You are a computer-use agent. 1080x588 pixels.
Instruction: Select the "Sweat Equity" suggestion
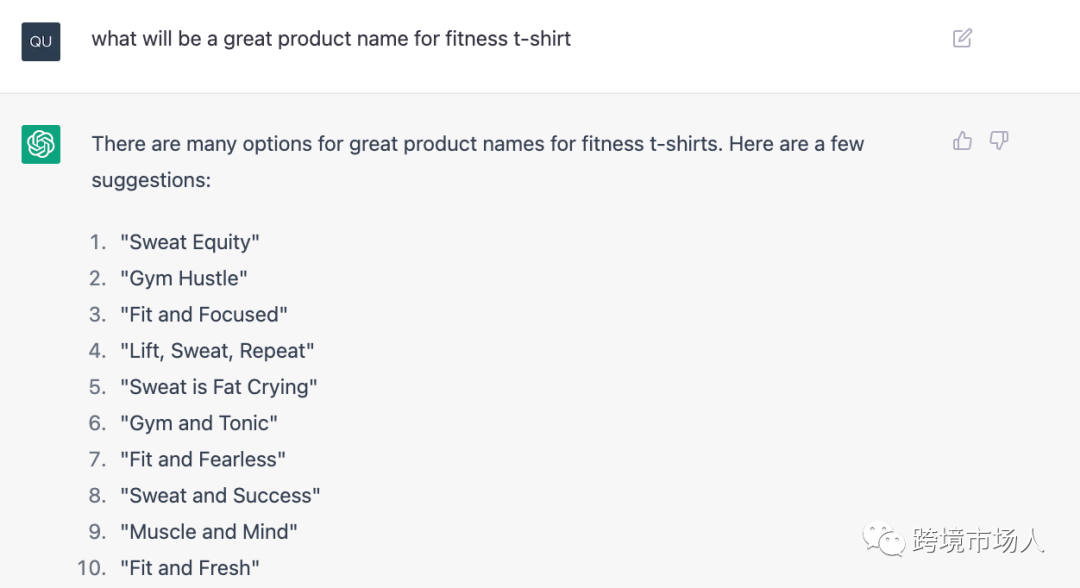190,242
